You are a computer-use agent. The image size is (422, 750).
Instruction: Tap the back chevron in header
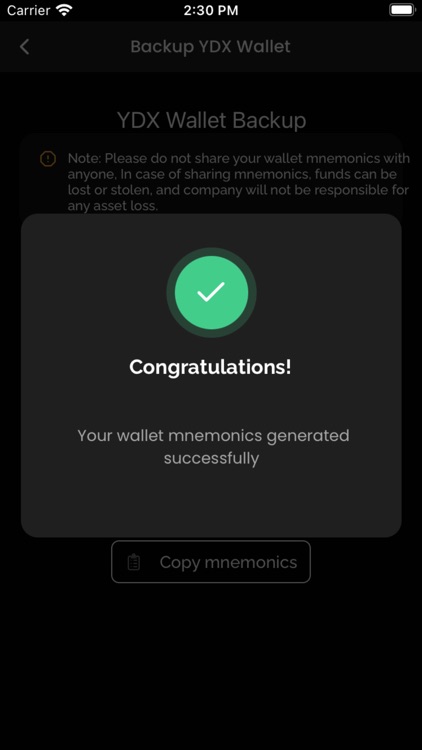coord(24,47)
